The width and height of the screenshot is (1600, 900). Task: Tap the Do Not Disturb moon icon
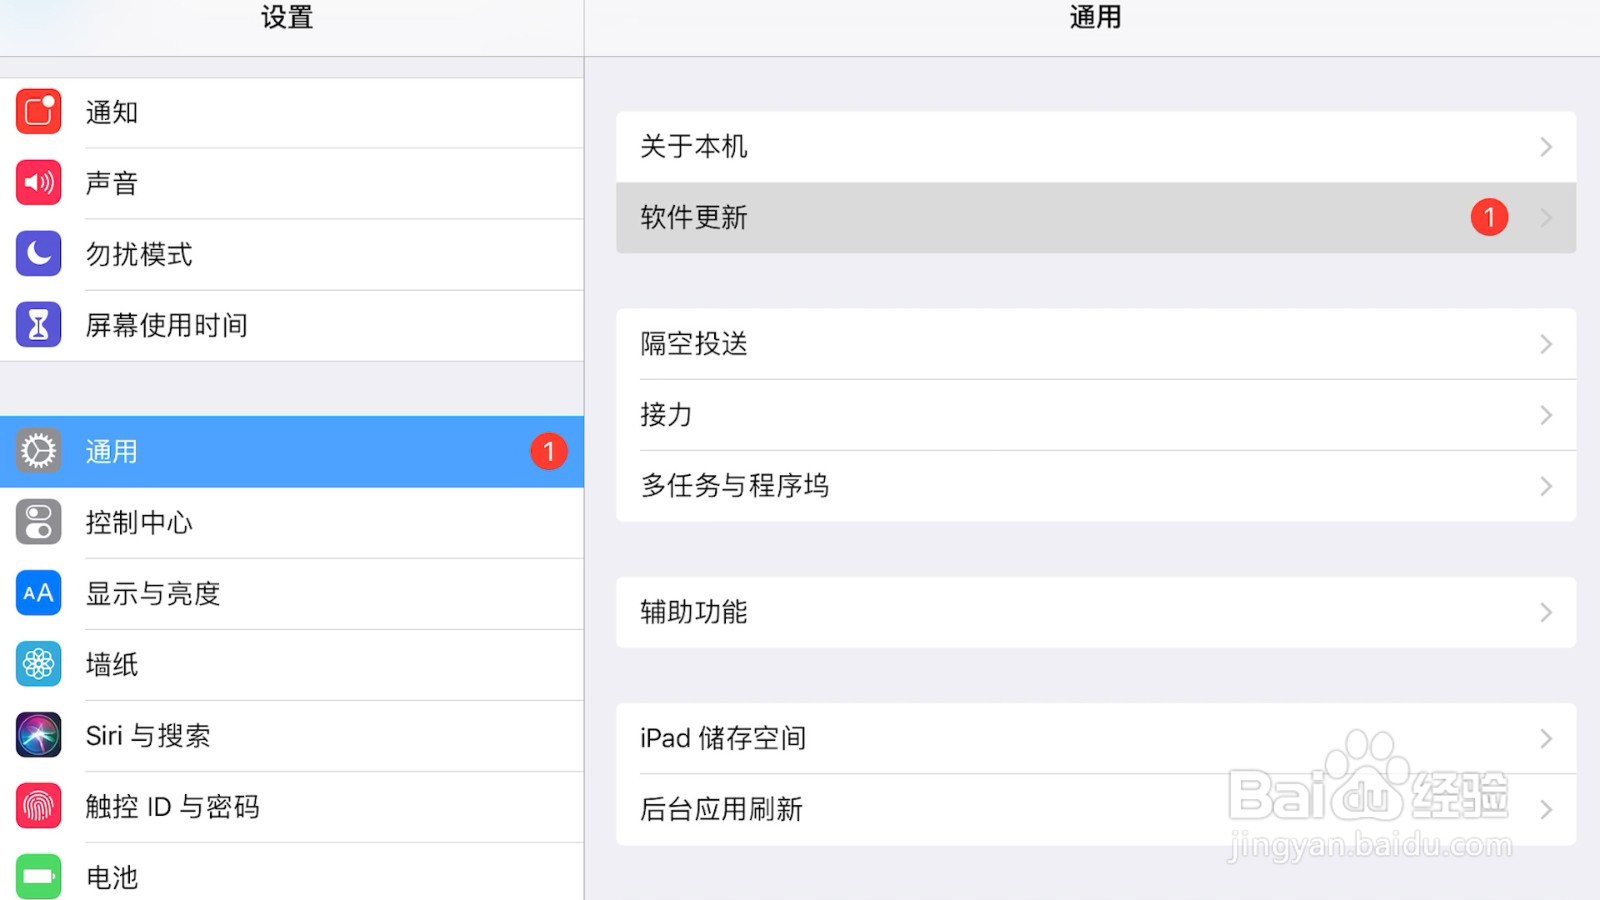pos(39,254)
